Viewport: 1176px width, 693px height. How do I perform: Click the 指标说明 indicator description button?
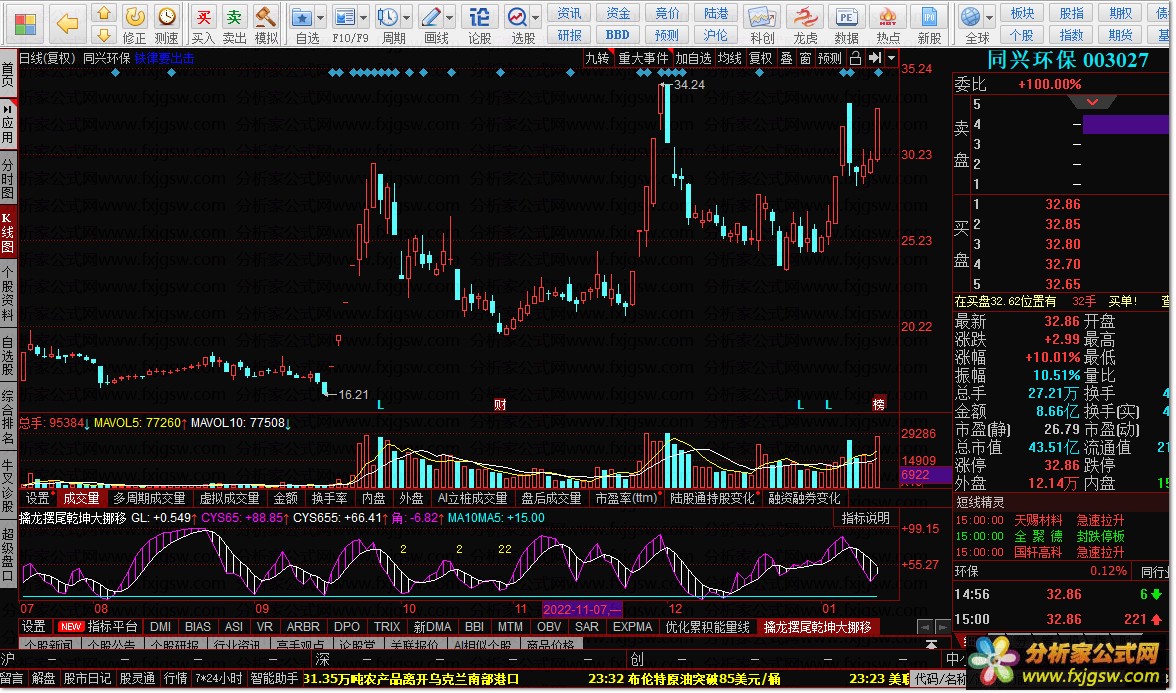coord(866,518)
